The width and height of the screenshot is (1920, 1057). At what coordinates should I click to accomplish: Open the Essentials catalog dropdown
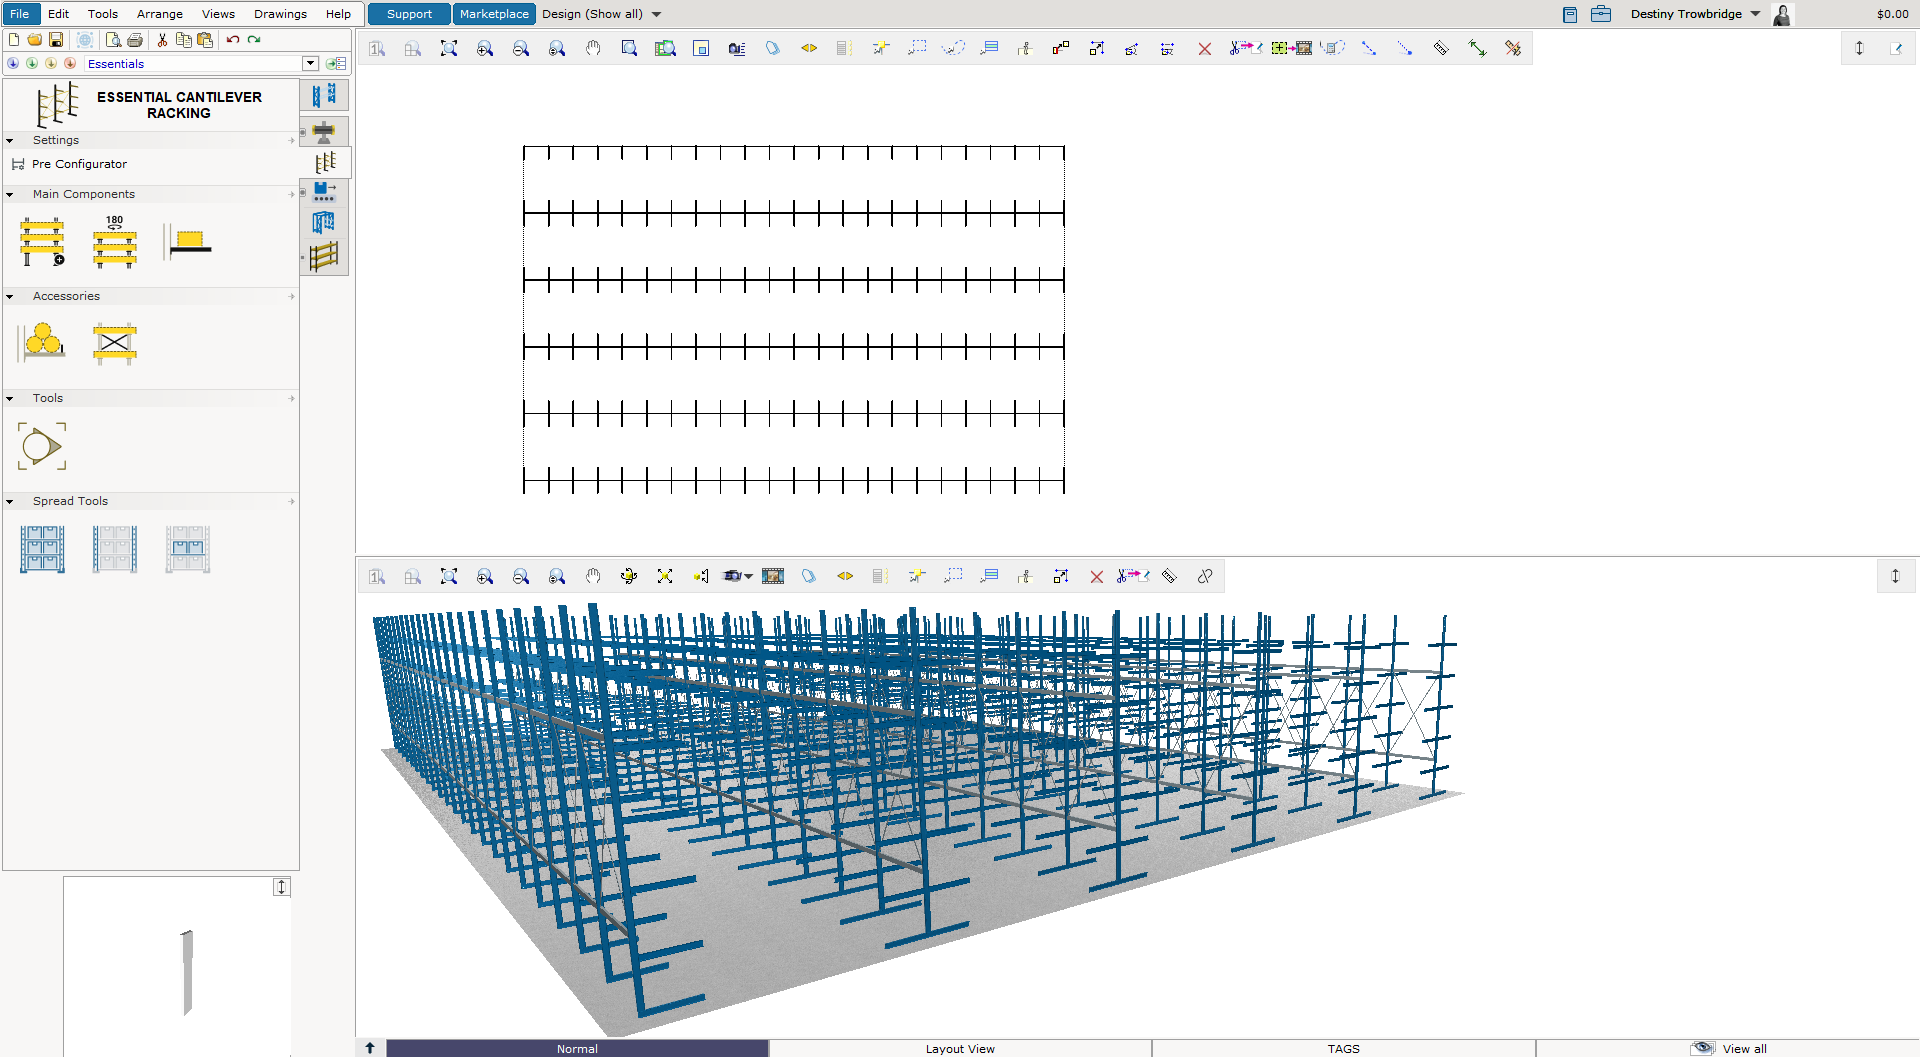[x=310, y=63]
